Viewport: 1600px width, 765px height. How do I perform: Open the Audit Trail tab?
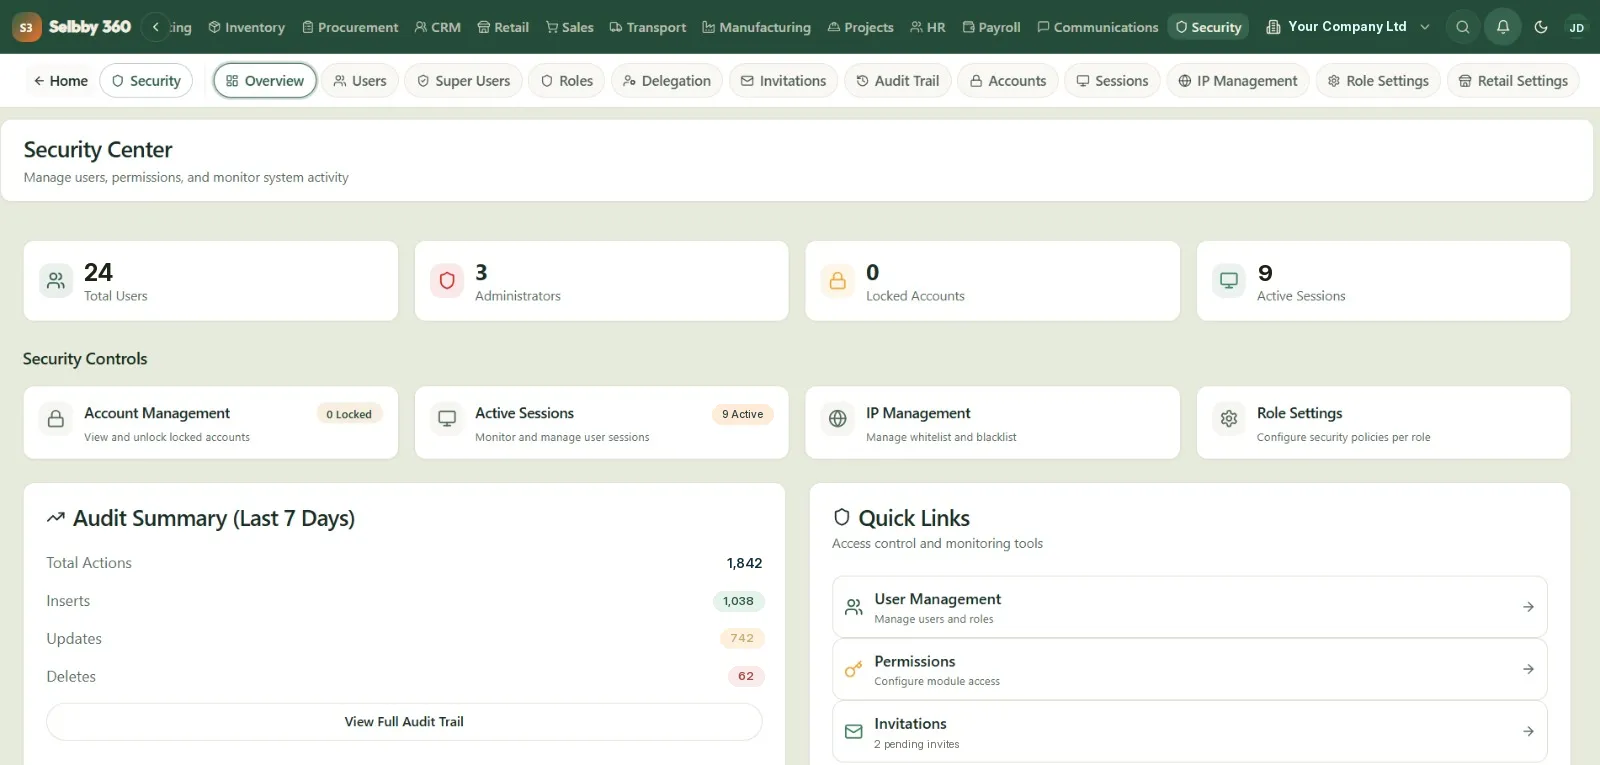(x=897, y=81)
